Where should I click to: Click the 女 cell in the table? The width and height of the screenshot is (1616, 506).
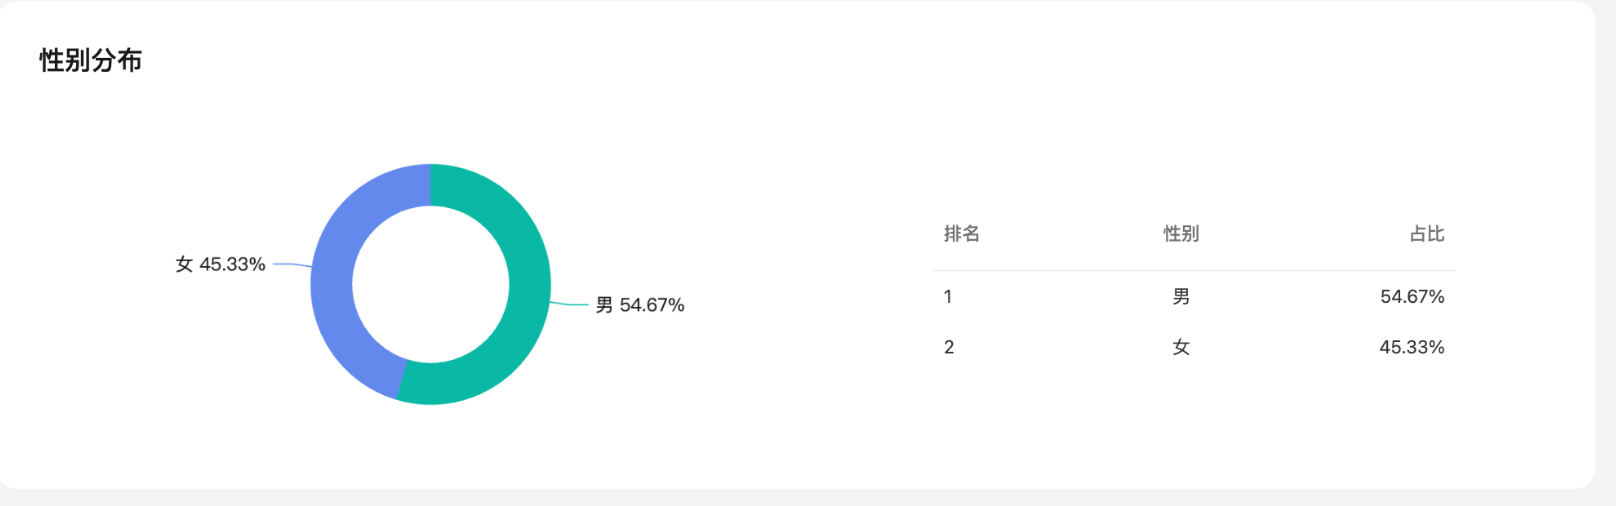1181,348
